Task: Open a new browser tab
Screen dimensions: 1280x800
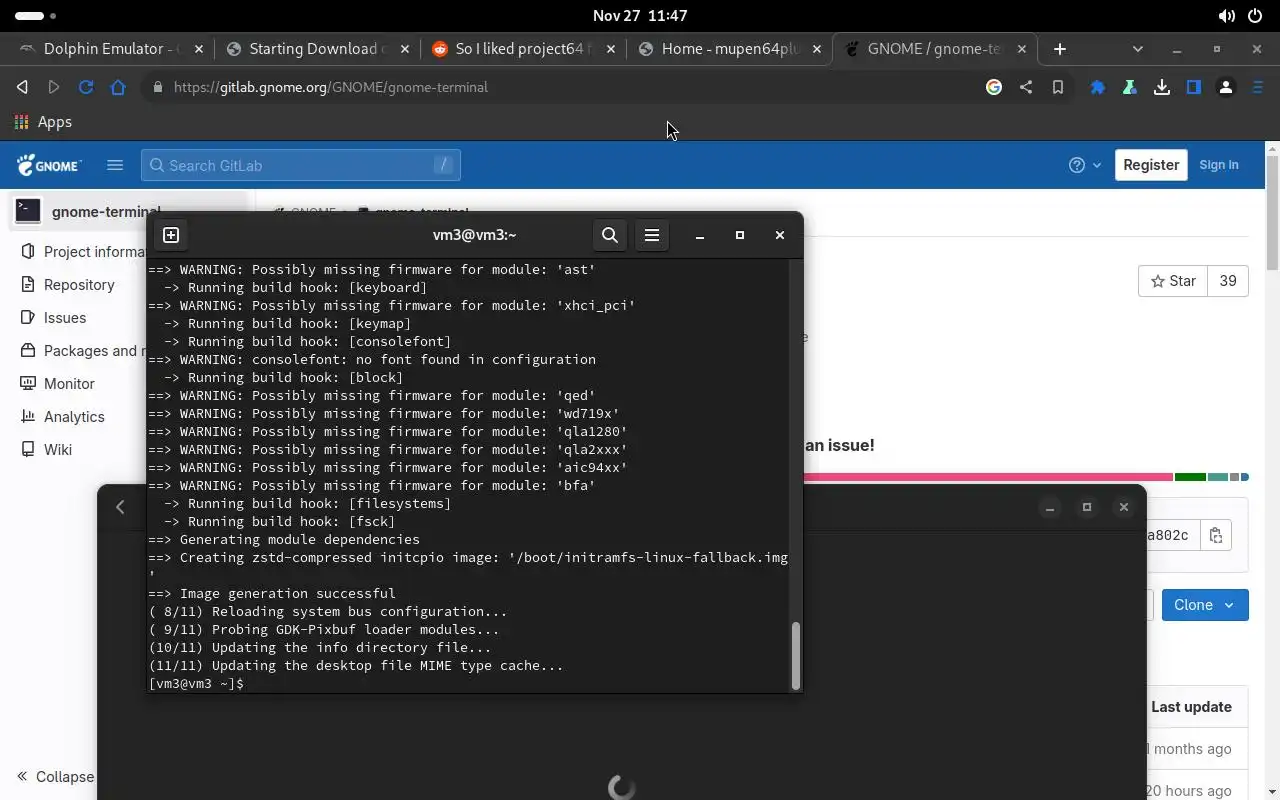Action: coord(1060,48)
